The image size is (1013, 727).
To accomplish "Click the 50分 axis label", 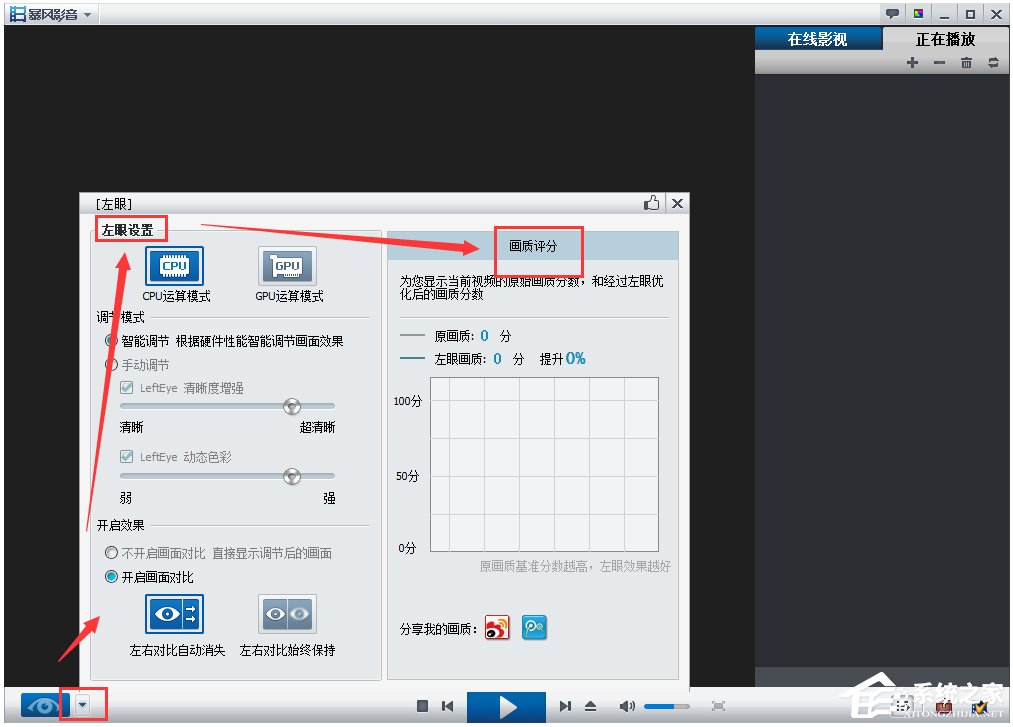I will click(407, 476).
